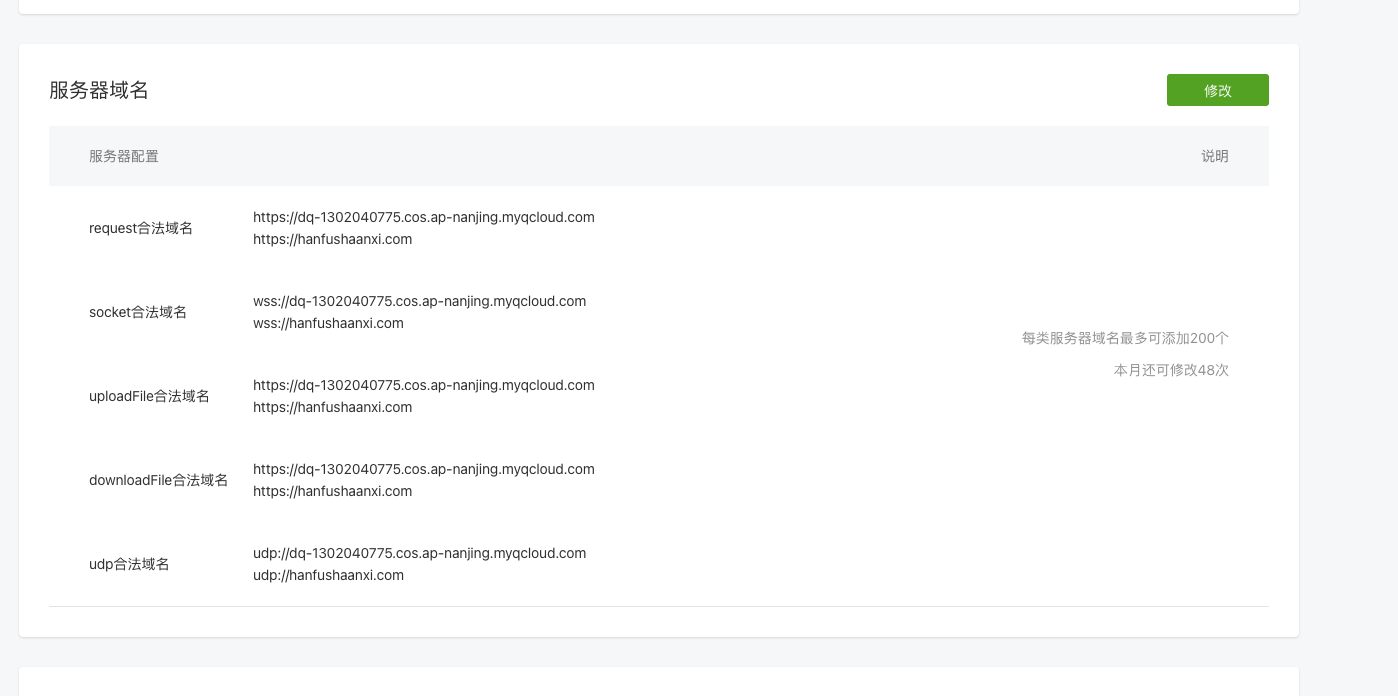The height and width of the screenshot is (696, 1398).
Task: Click the green 修改 button
Action: [1217, 90]
